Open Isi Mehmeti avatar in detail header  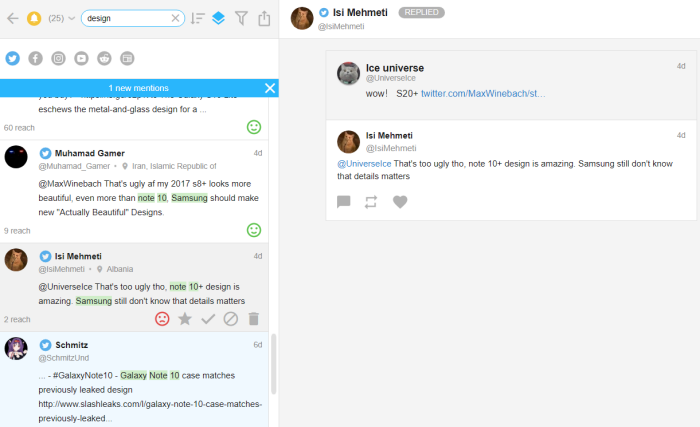click(x=302, y=18)
